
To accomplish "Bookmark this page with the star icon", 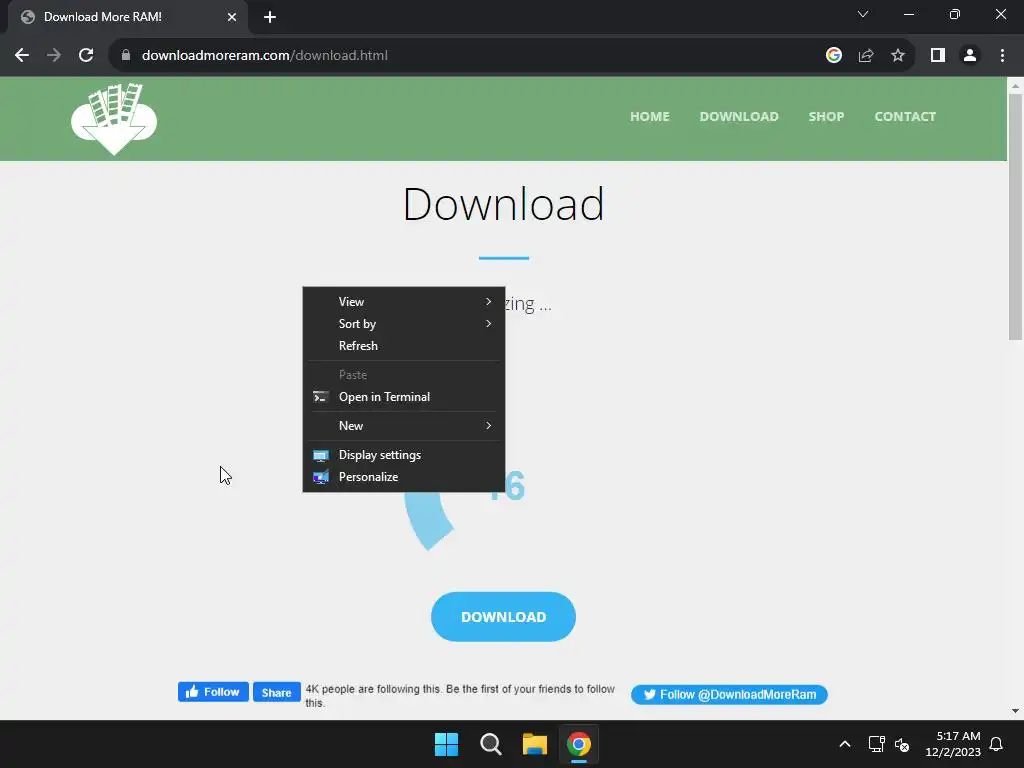I will coord(898,56).
